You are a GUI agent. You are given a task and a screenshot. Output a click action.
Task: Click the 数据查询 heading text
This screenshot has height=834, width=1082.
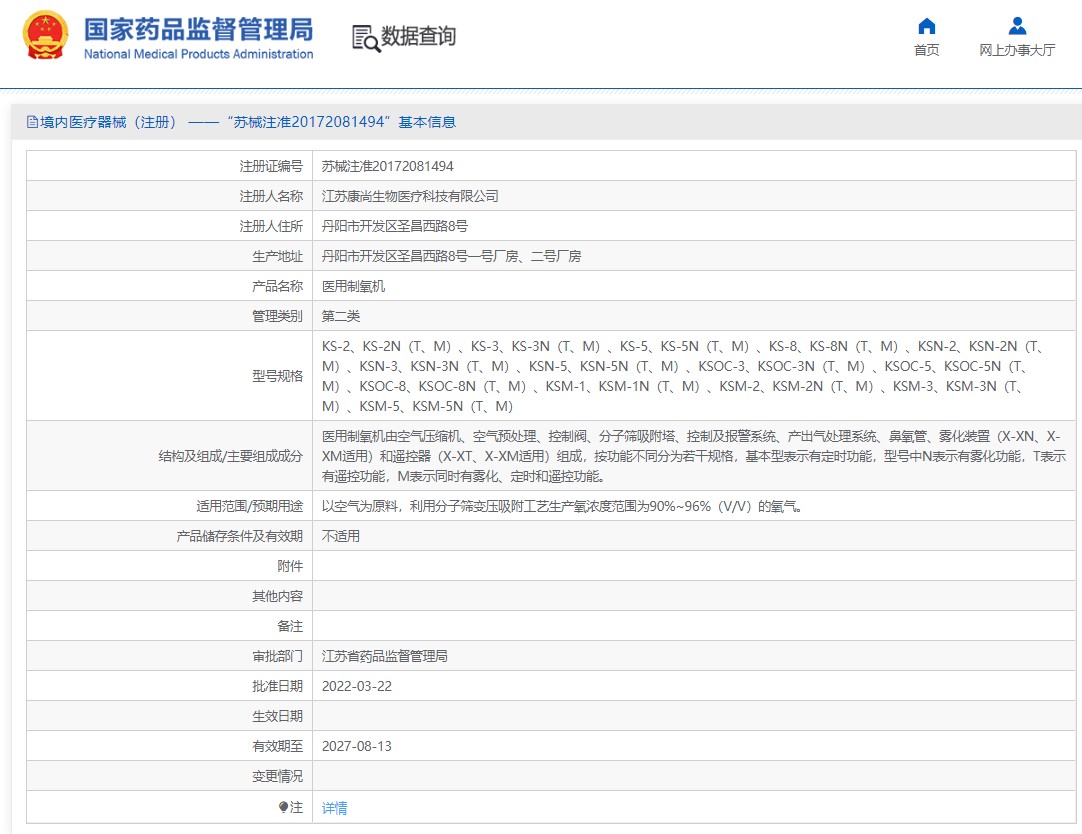click(x=419, y=36)
